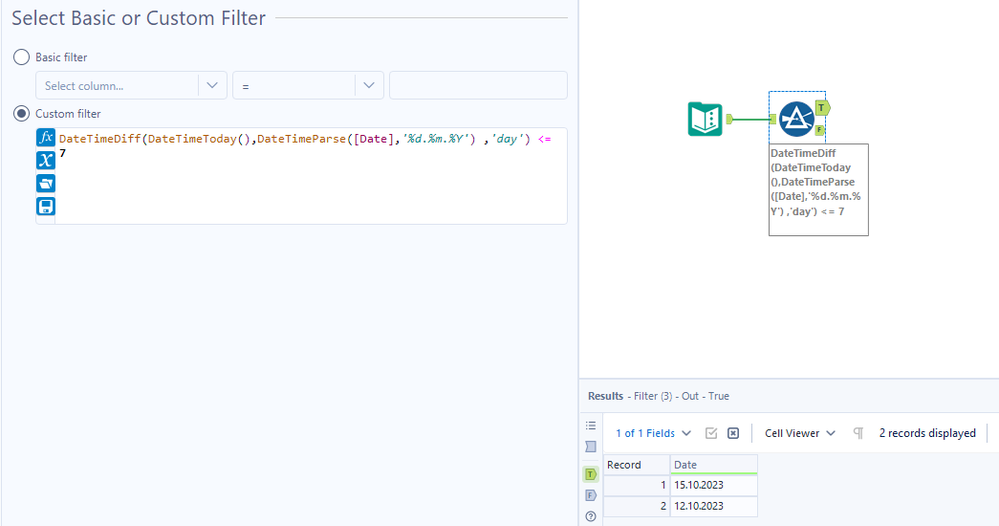Screen dimensions: 999x526
Task: Select the cell with 15.10.2023
Action: coord(714,485)
